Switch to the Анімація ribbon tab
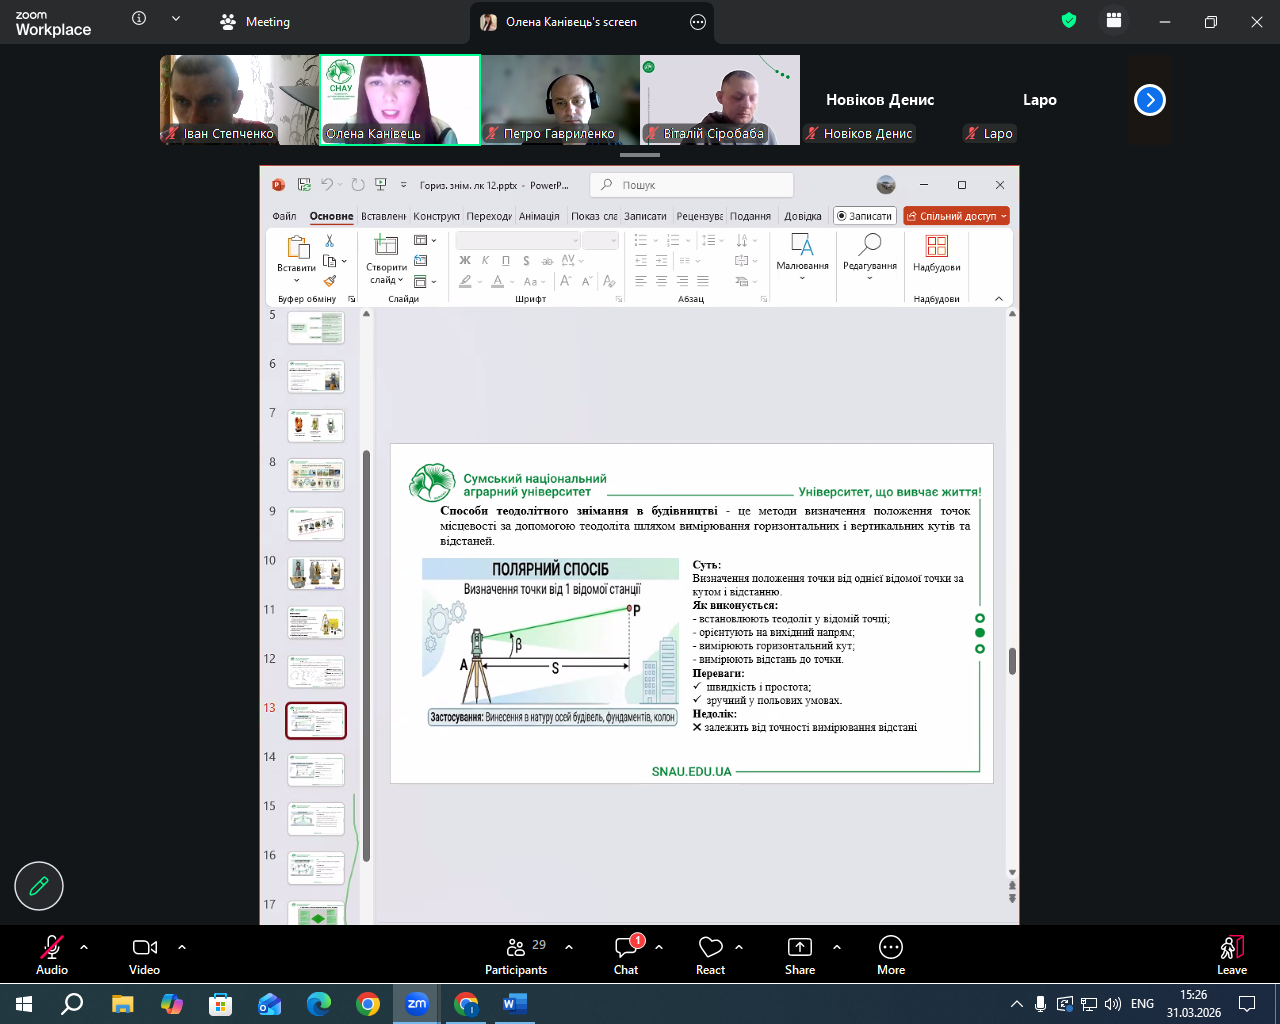The height and width of the screenshot is (1024, 1280). (x=539, y=216)
